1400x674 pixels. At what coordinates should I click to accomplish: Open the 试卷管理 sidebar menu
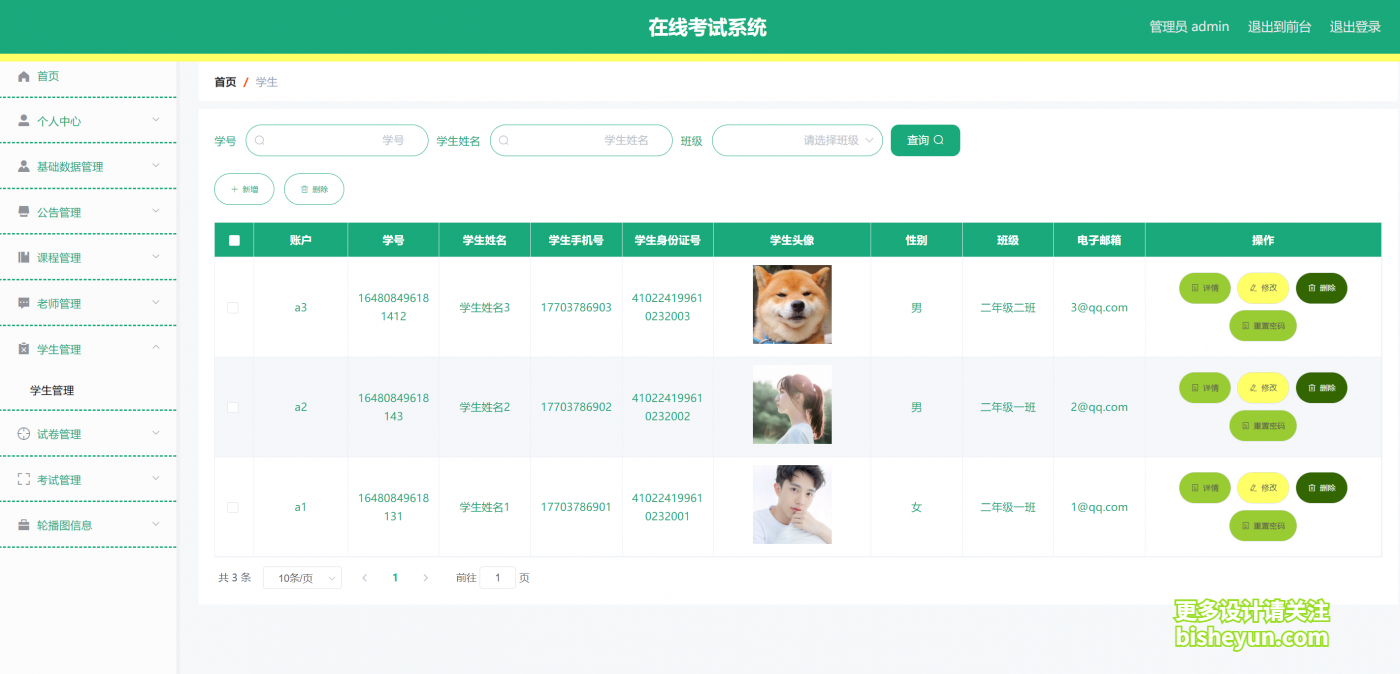pyautogui.click(x=88, y=434)
